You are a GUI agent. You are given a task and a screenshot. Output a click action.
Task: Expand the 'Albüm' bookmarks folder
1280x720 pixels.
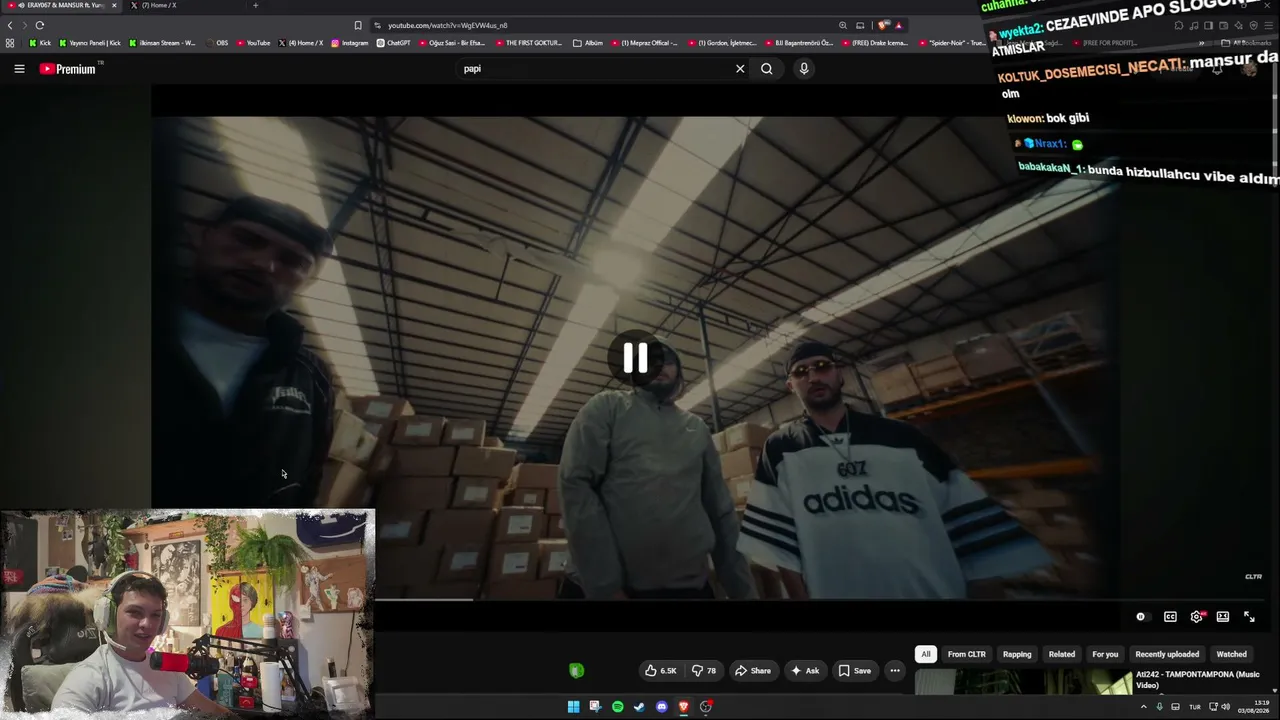pos(588,43)
